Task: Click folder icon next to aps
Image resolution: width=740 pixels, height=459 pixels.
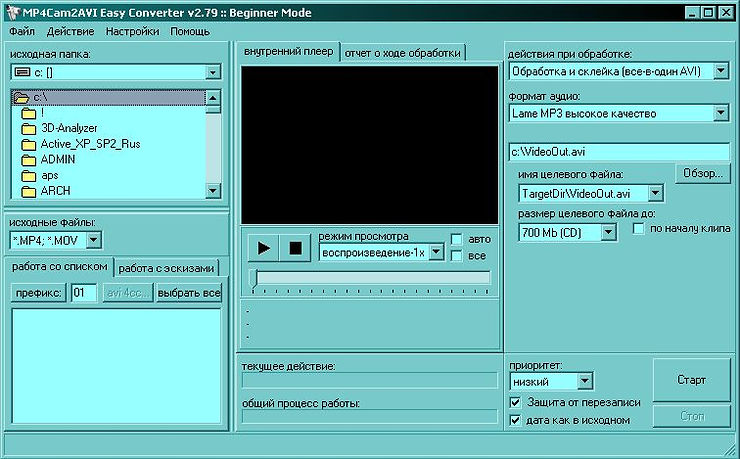Action: 29,176
